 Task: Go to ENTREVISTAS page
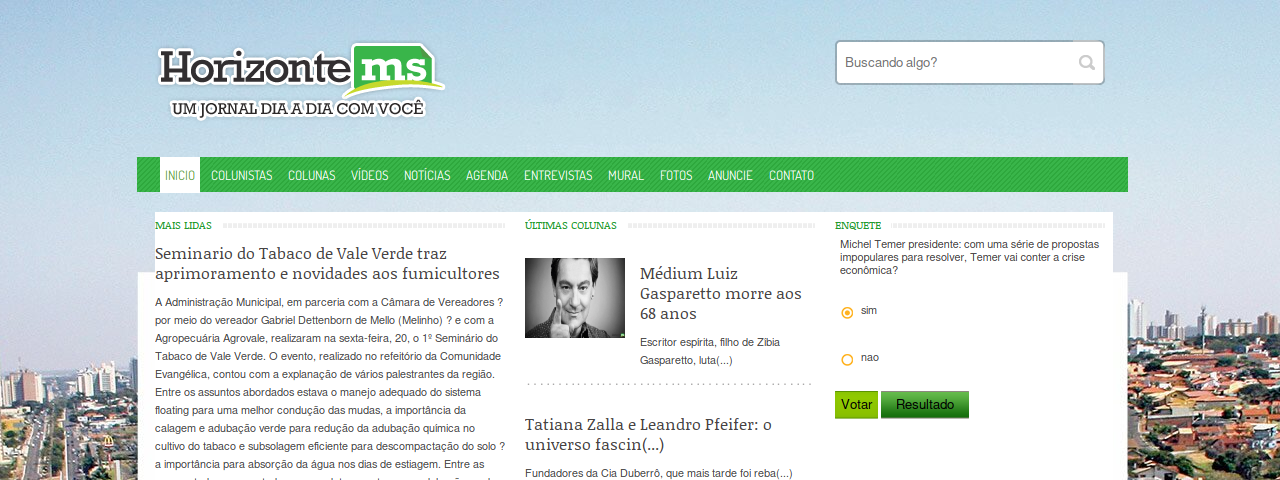point(558,175)
